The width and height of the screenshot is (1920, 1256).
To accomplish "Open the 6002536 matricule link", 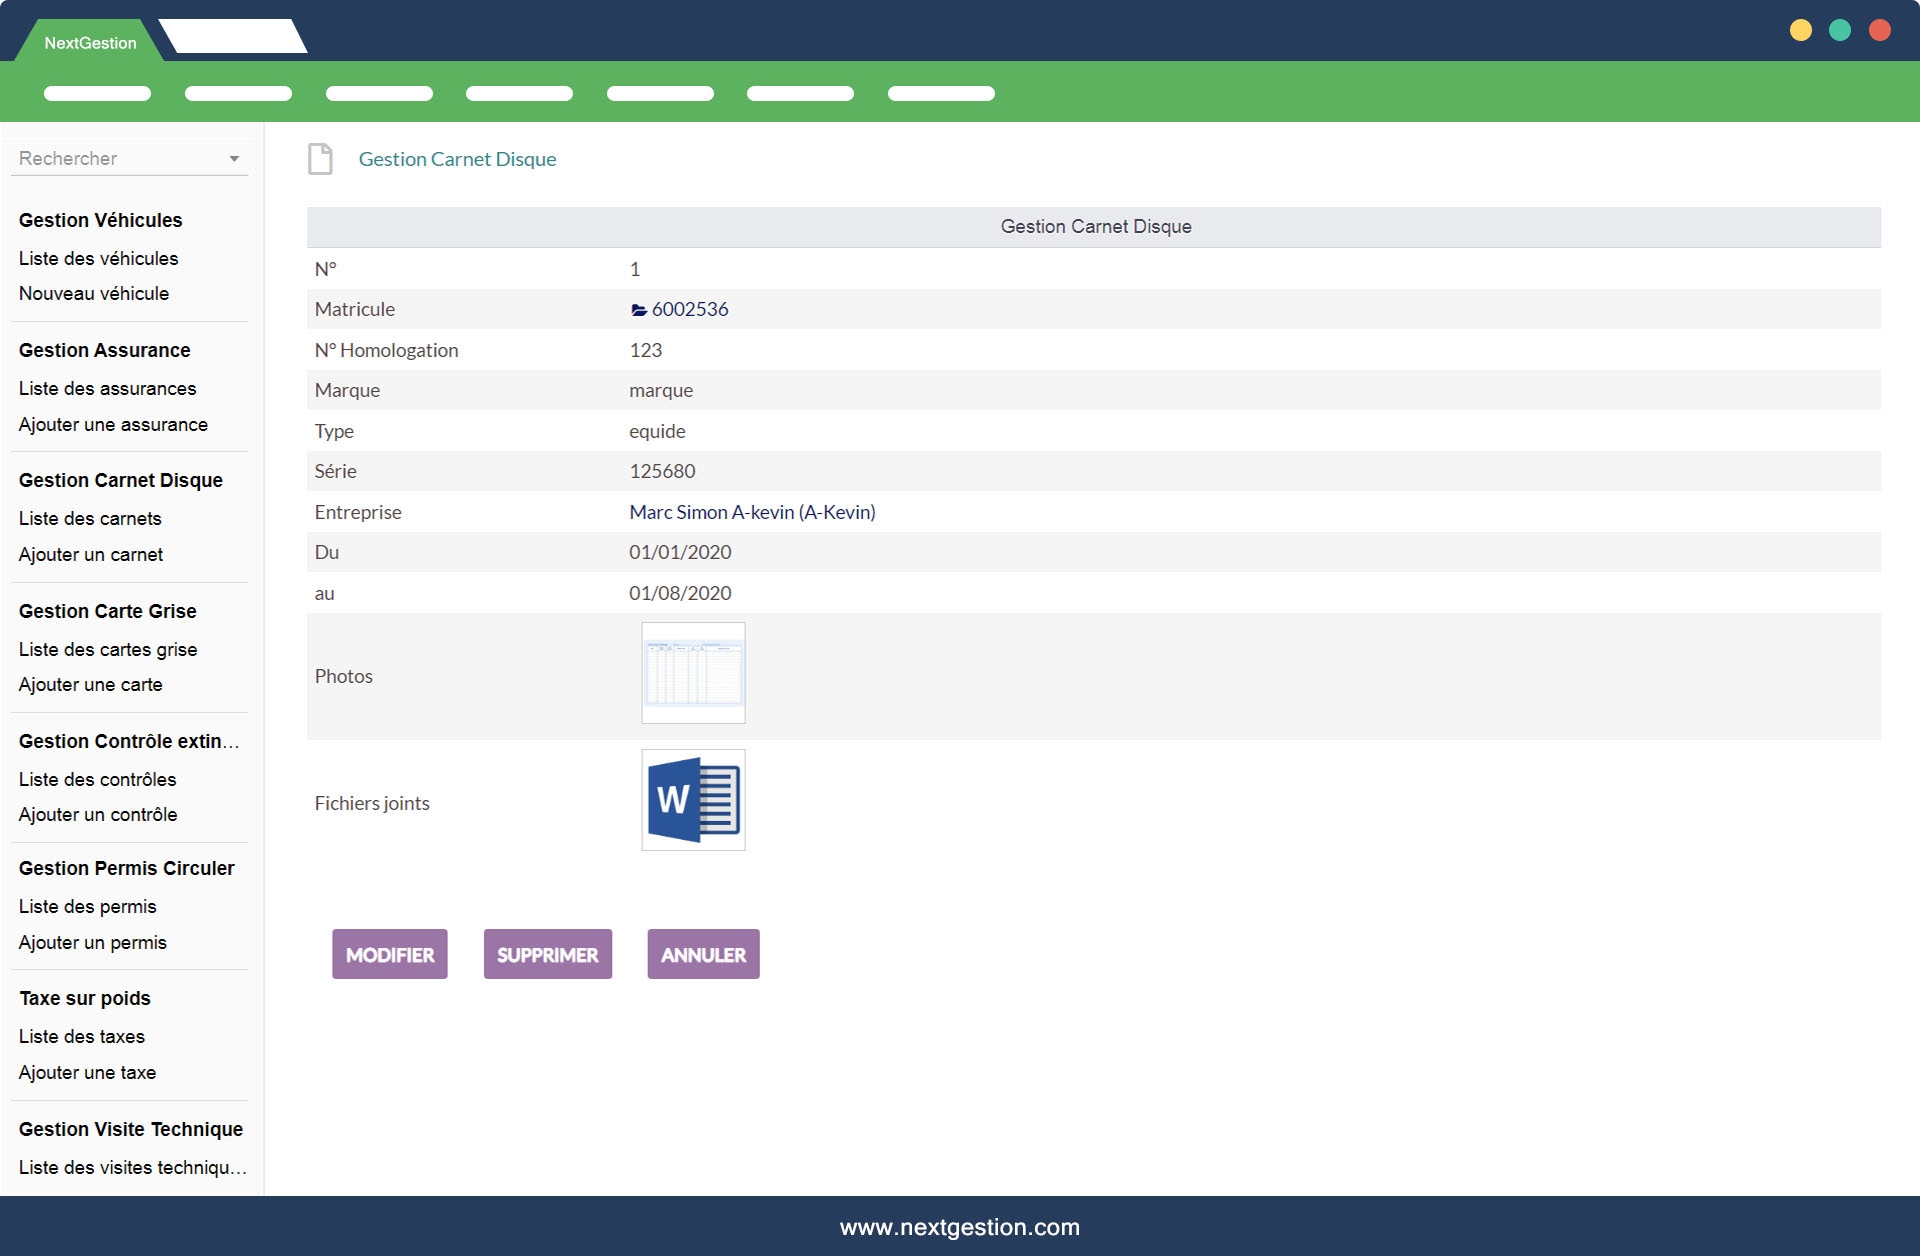I will pos(690,310).
